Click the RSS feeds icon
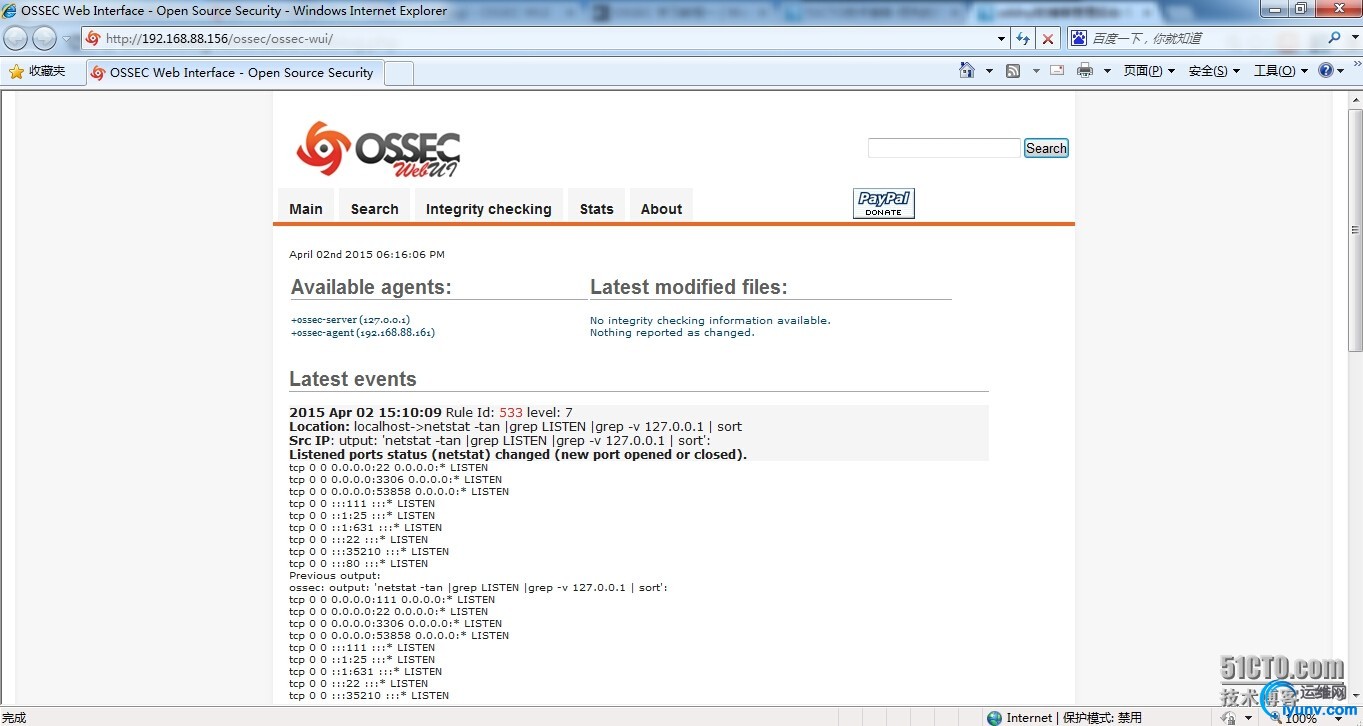1363x726 pixels. [1013, 71]
